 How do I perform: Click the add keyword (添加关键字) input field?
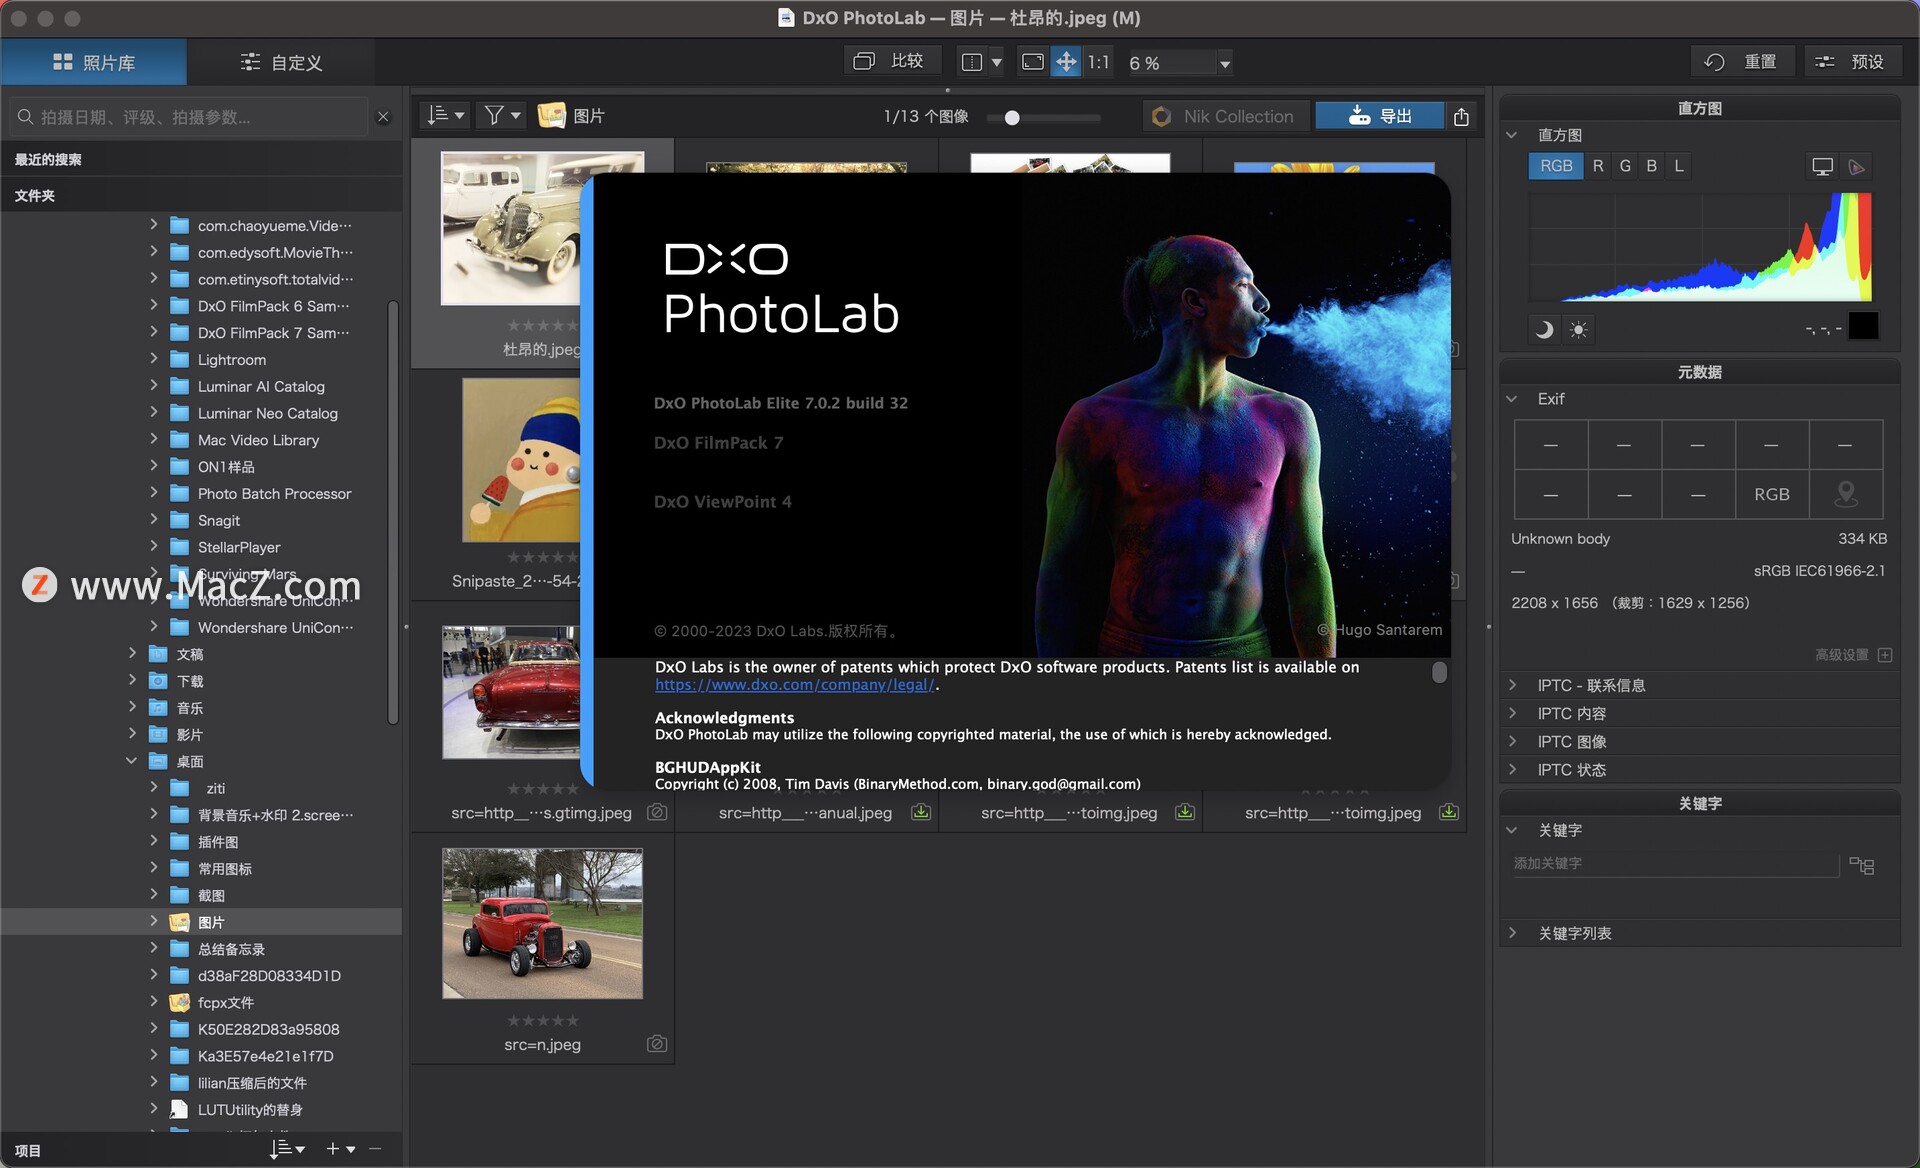(1675, 864)
